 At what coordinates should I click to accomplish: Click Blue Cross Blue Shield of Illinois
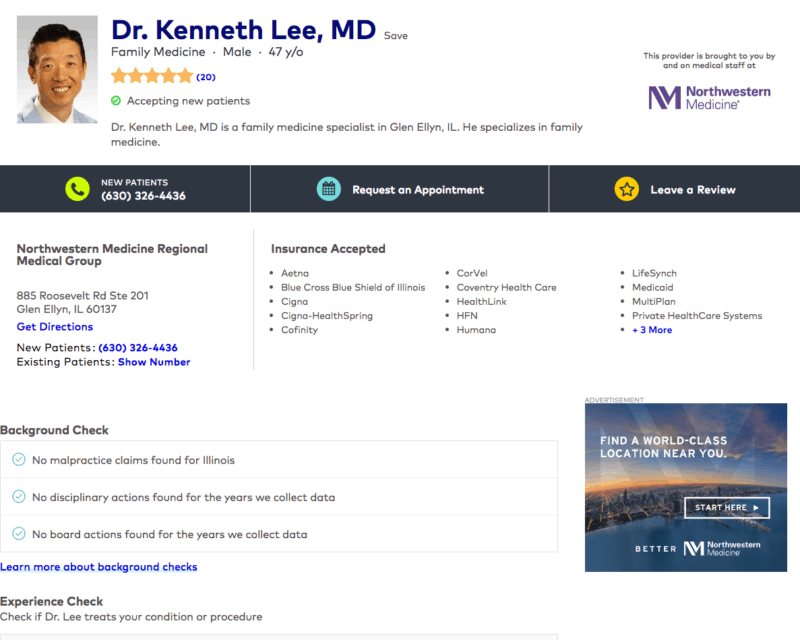click(x=353, y=288)
